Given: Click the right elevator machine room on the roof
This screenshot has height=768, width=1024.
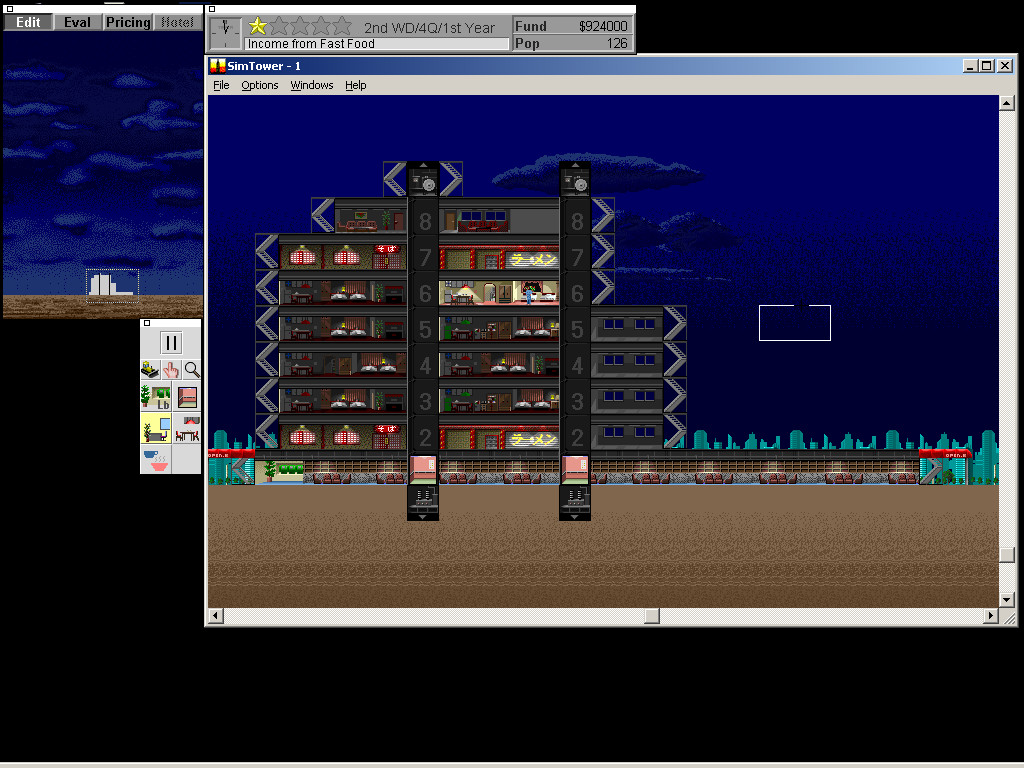Looking at the screenshot, I should (575, 180).
